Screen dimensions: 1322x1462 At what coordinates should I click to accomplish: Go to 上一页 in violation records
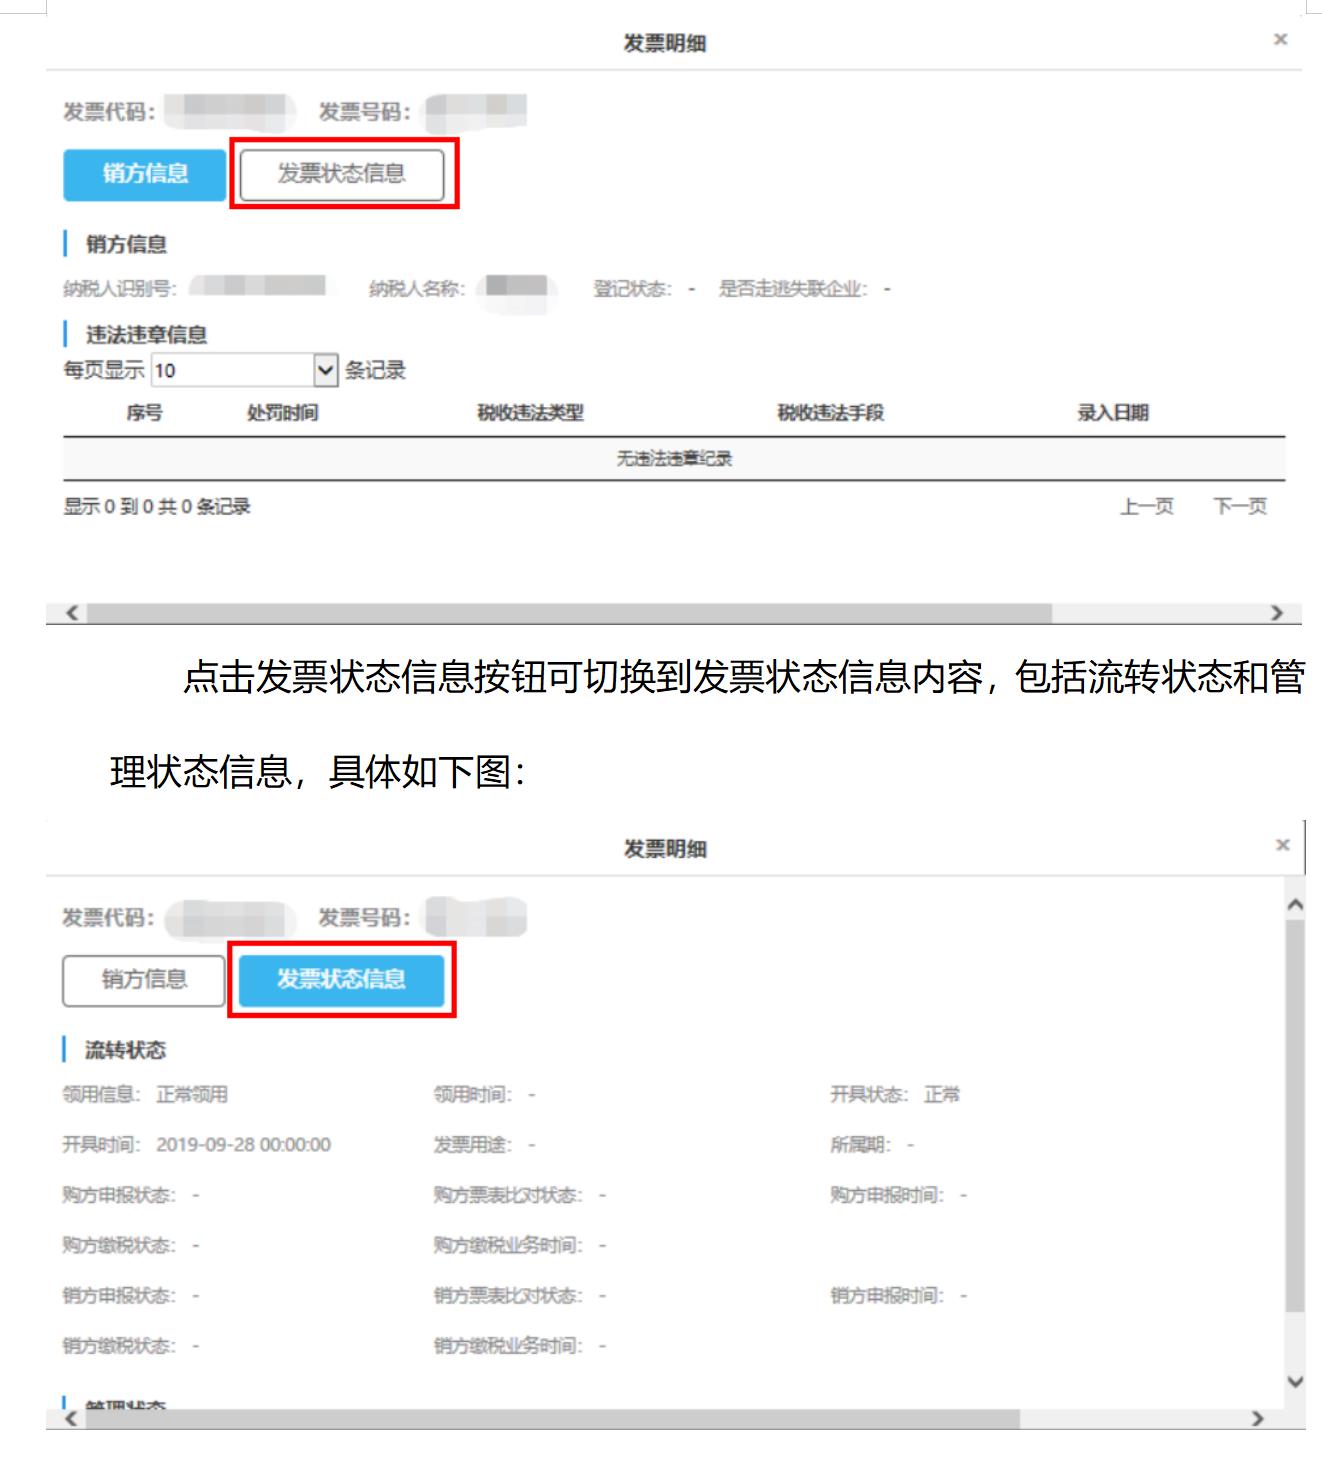coord(1146,507)
